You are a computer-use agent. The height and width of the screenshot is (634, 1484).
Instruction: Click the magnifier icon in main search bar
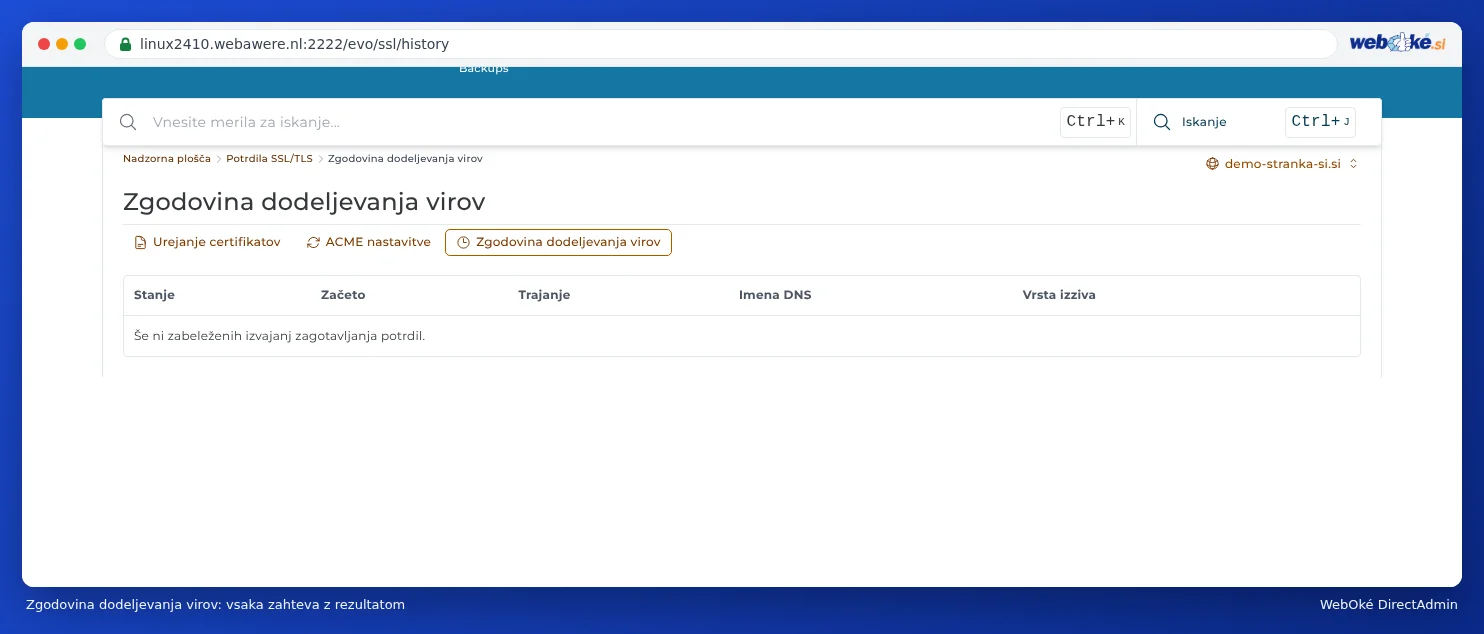128,122
